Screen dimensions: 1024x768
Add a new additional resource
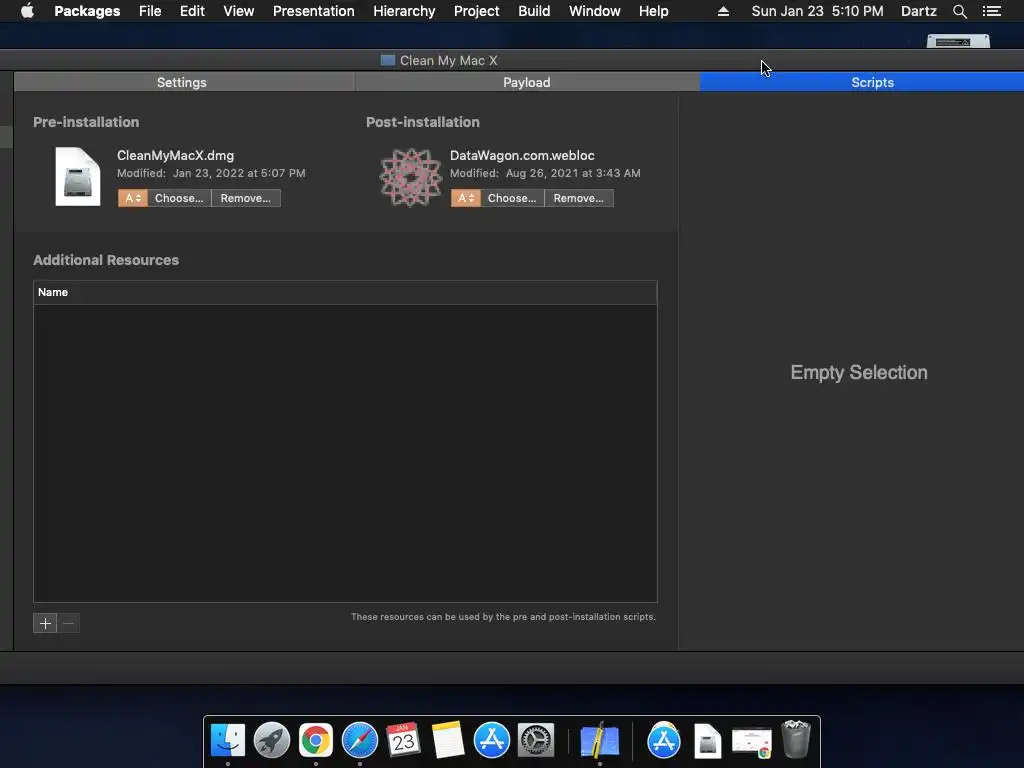(45, 623)
